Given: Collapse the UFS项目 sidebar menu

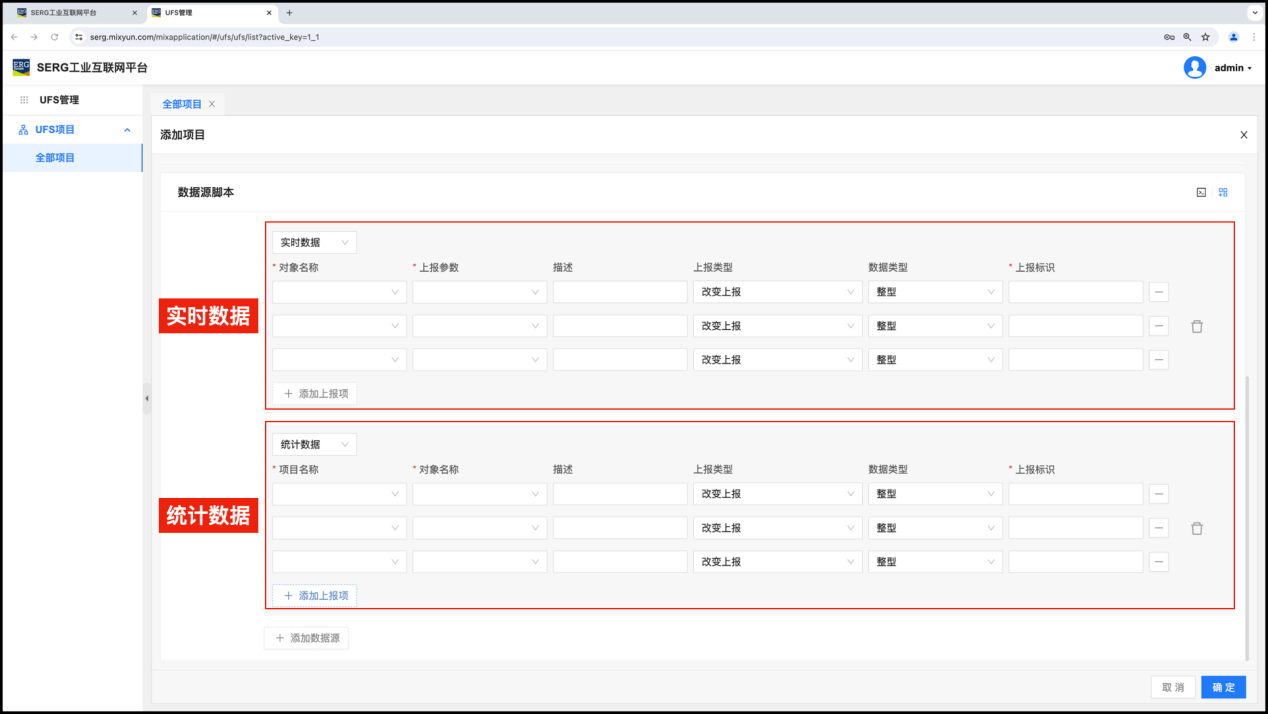Looking at the screenshot, I should [x=127, y=130].
